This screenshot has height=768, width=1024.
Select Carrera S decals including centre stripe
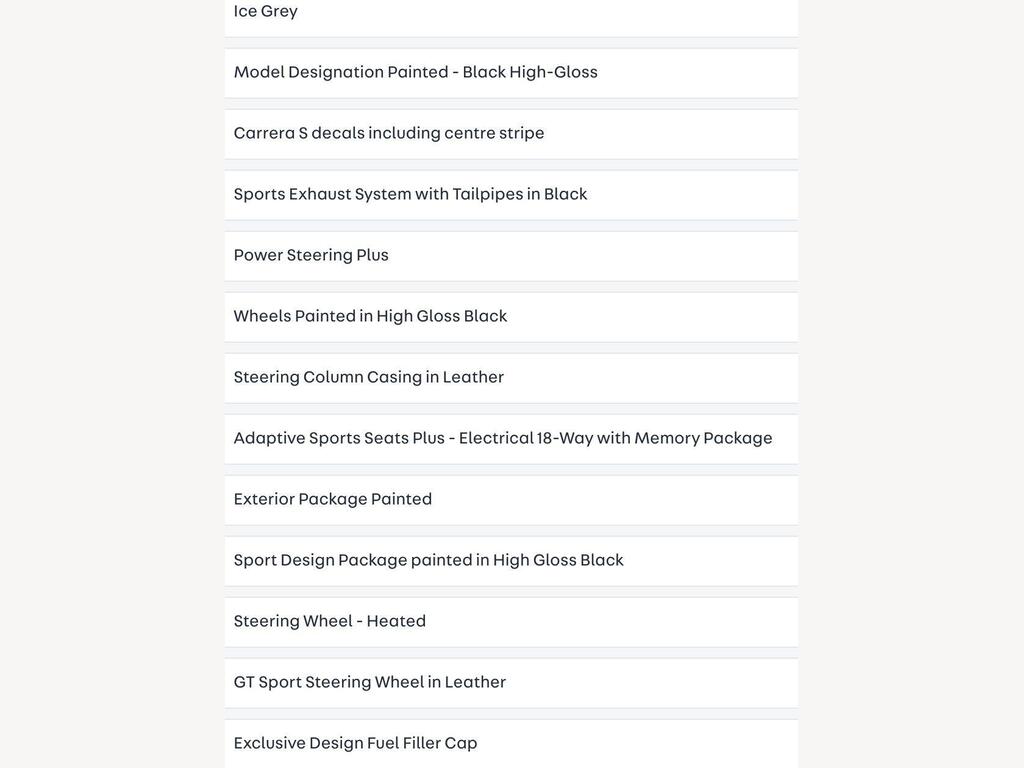[511, 134]
